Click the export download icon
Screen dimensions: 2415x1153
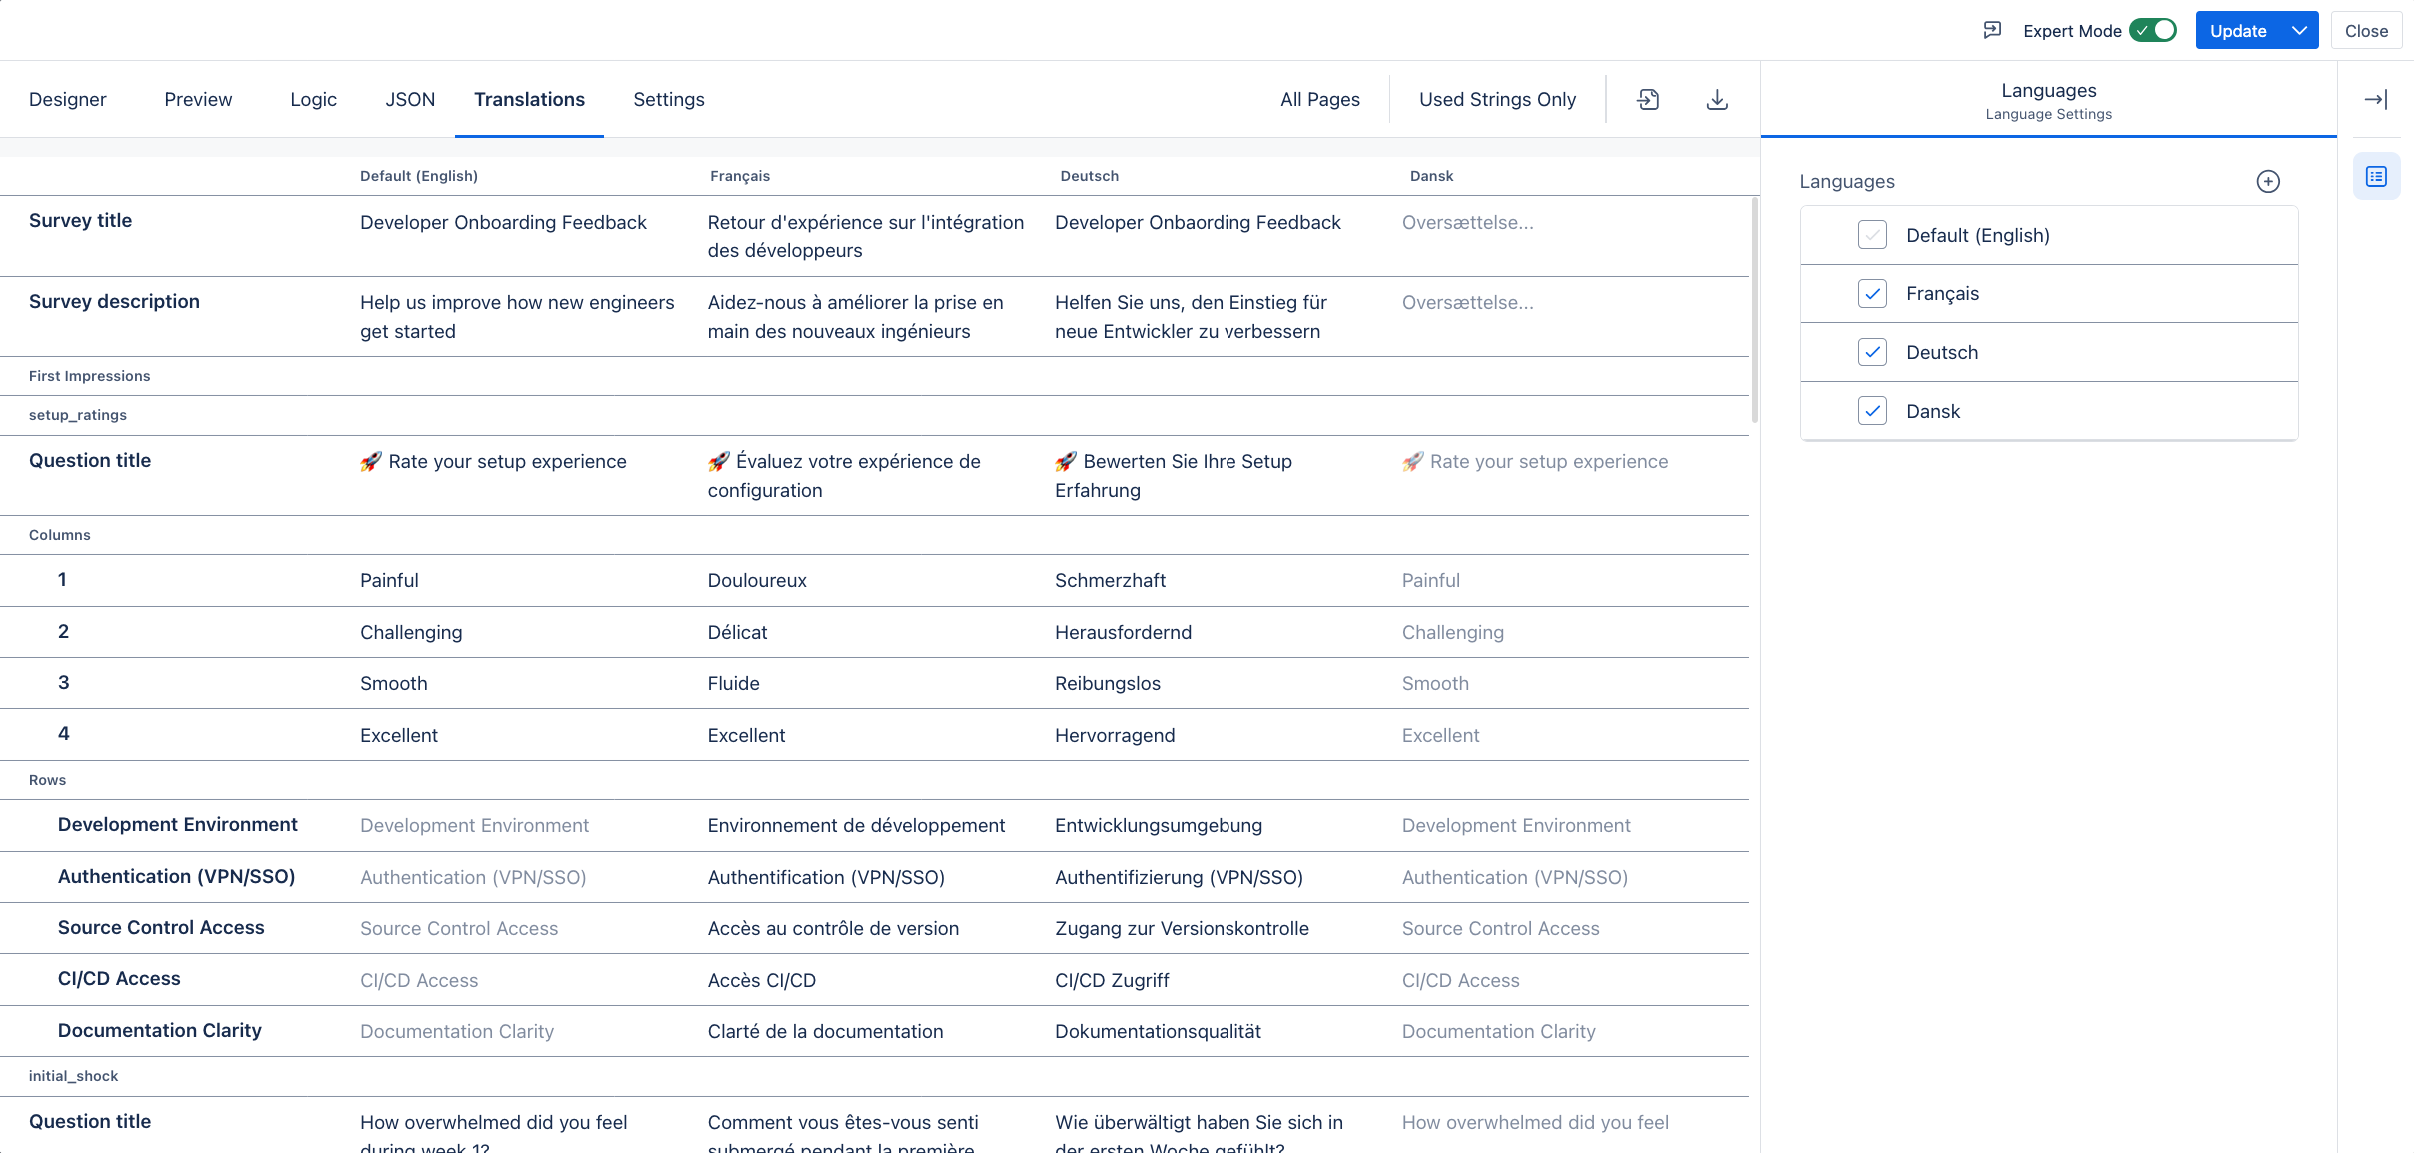point(1717,99)
